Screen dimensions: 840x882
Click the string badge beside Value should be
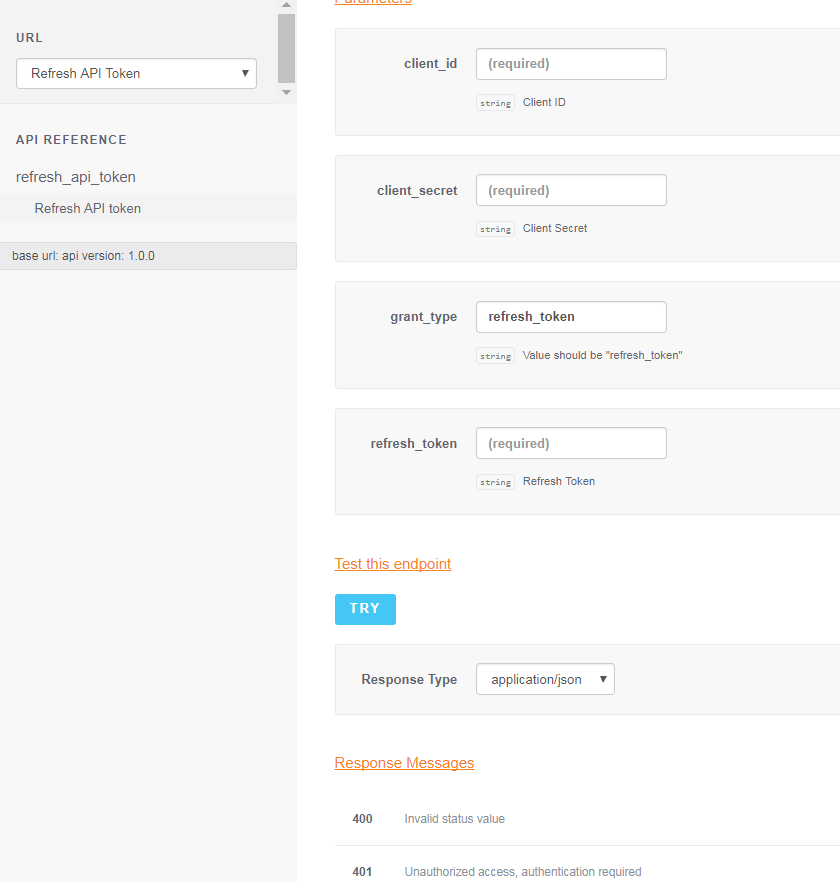pos(495,356)
